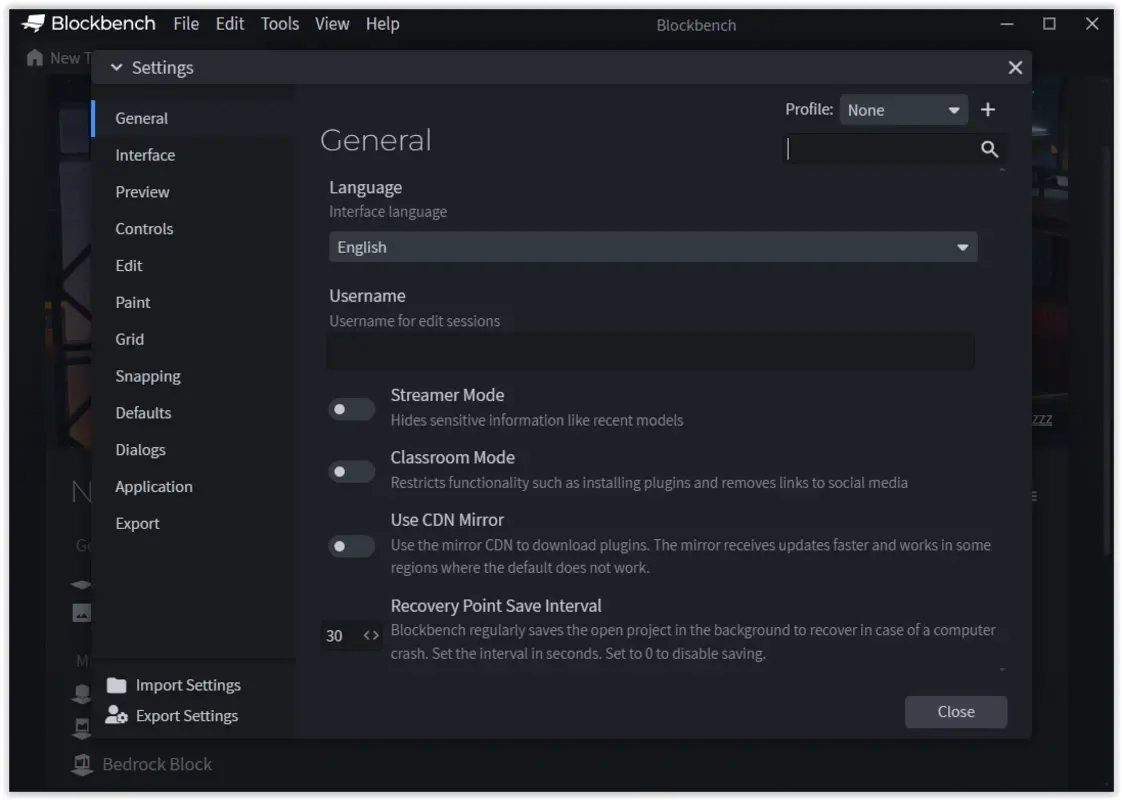Screen dimensions: 1122x800
Task: Enable Streamer Mode
Action: (352, 409)
